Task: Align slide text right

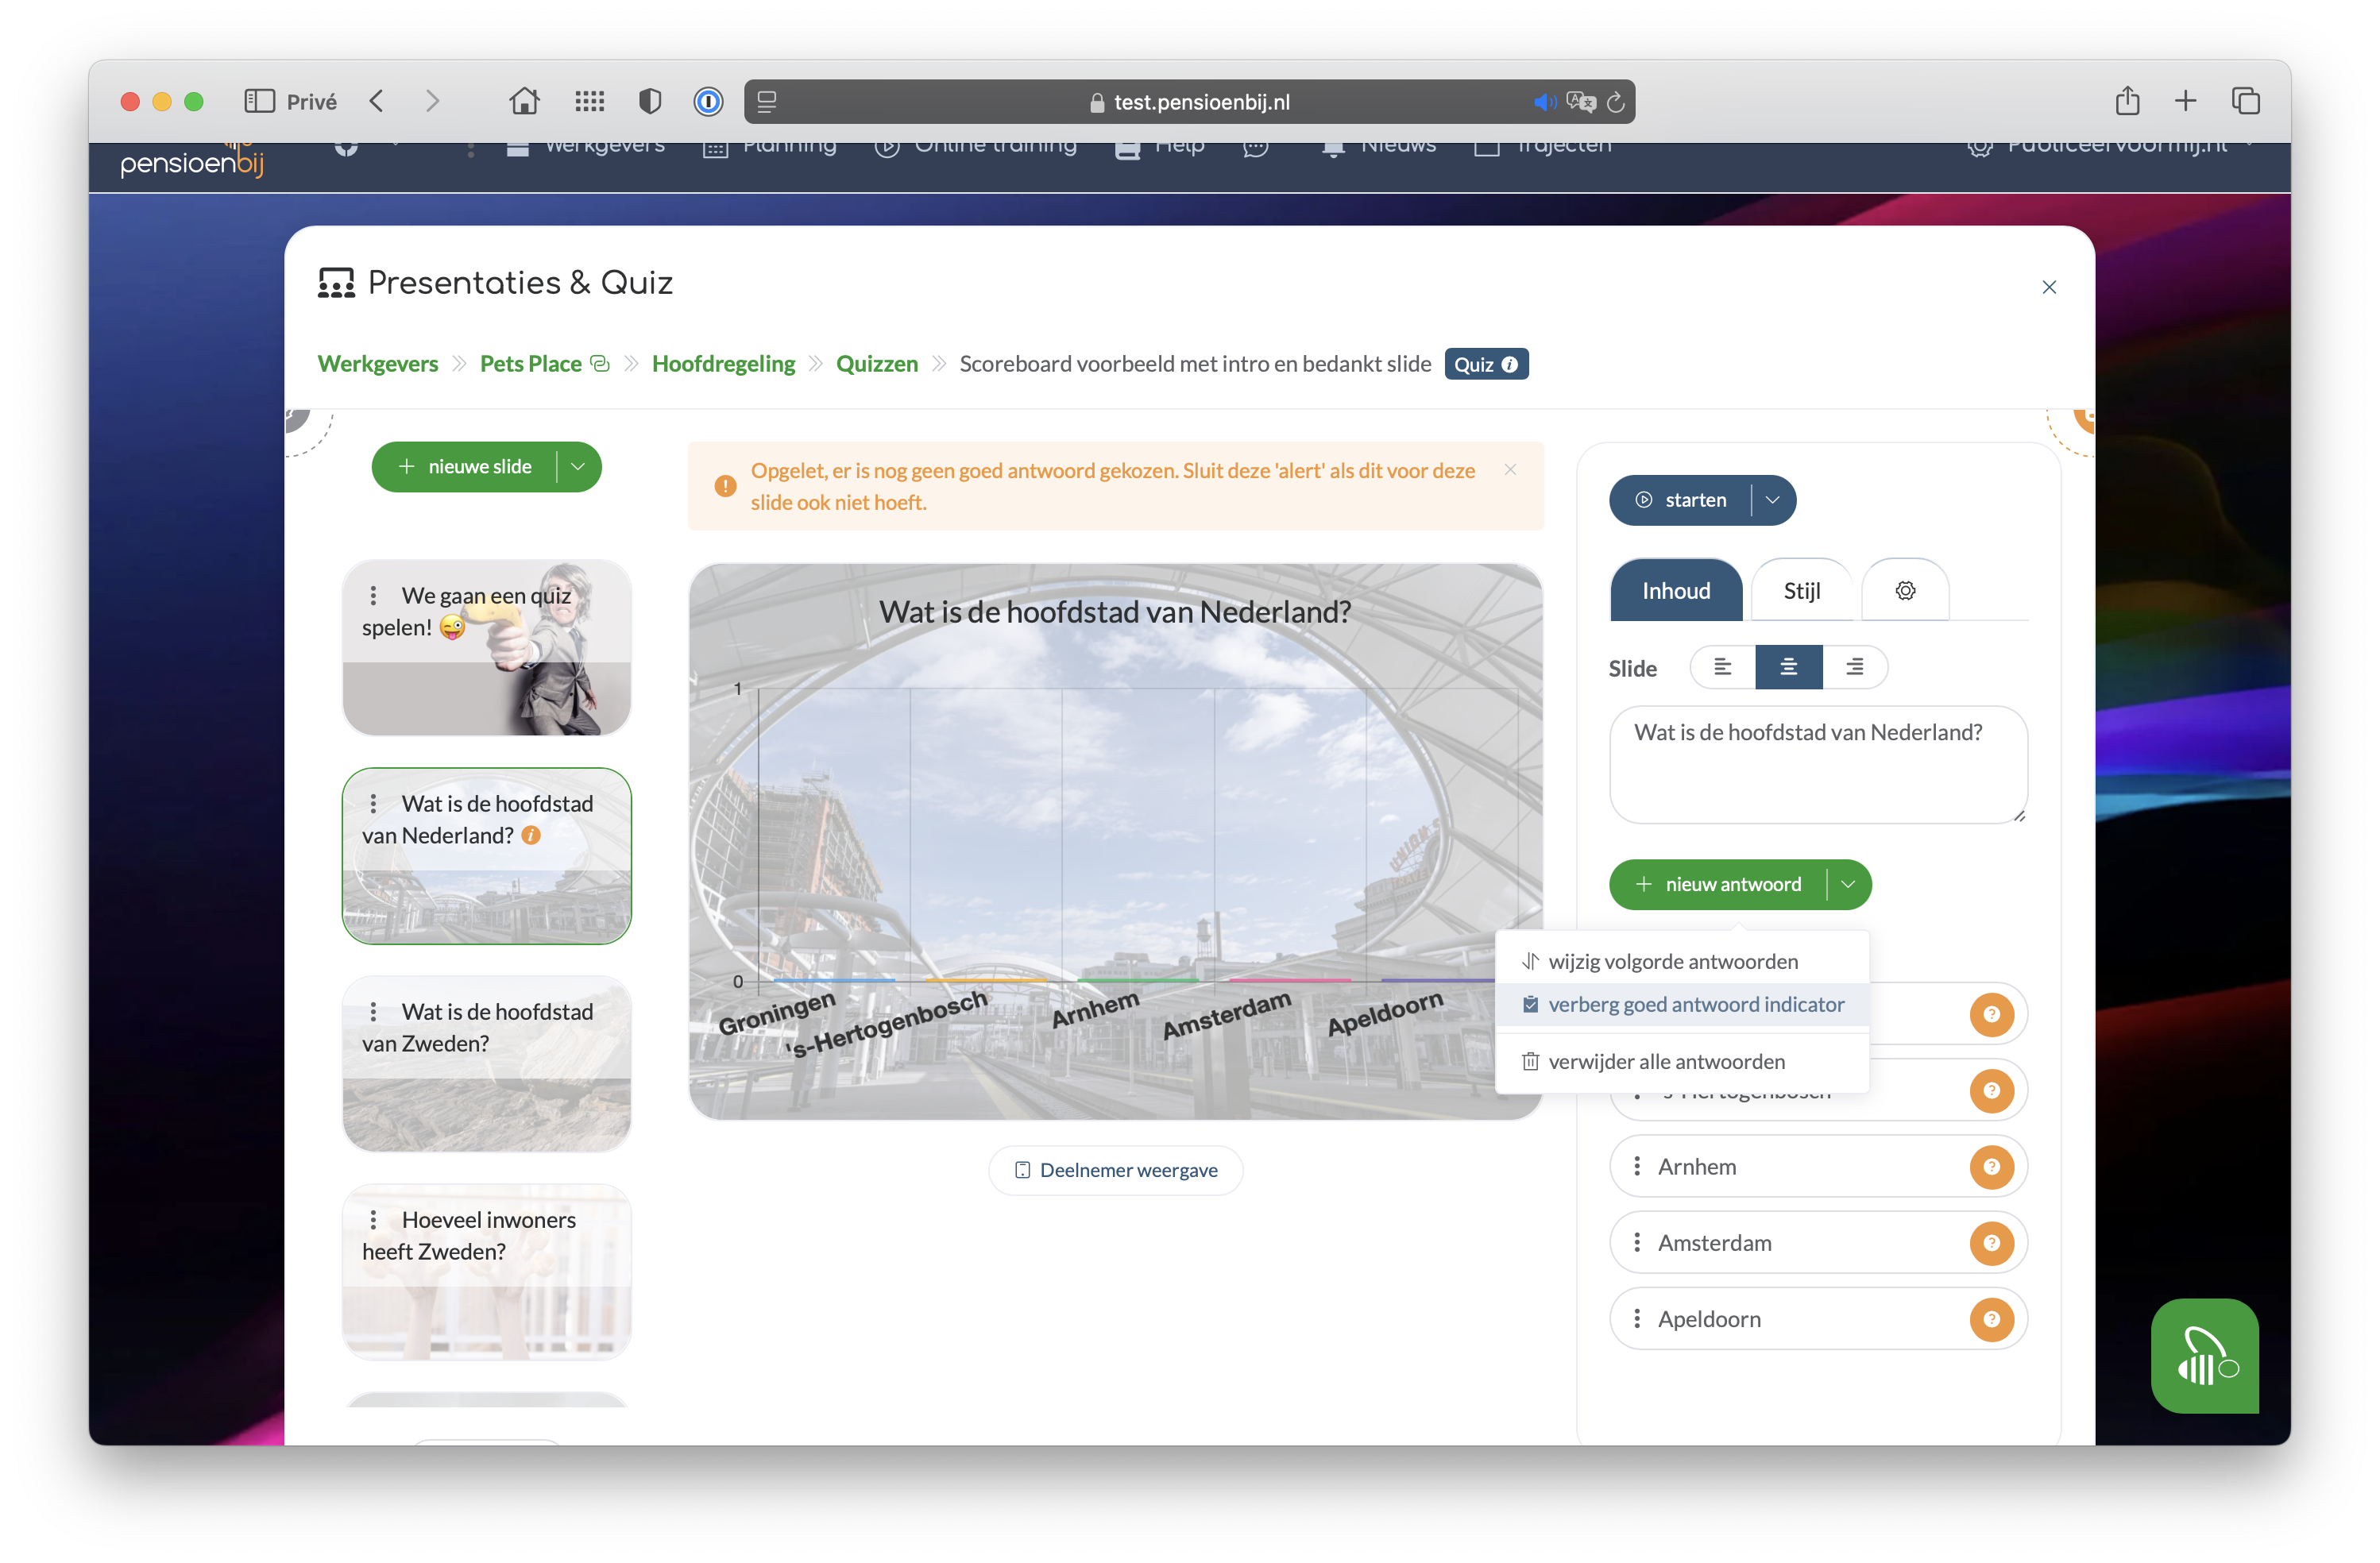Action: 1854,667
